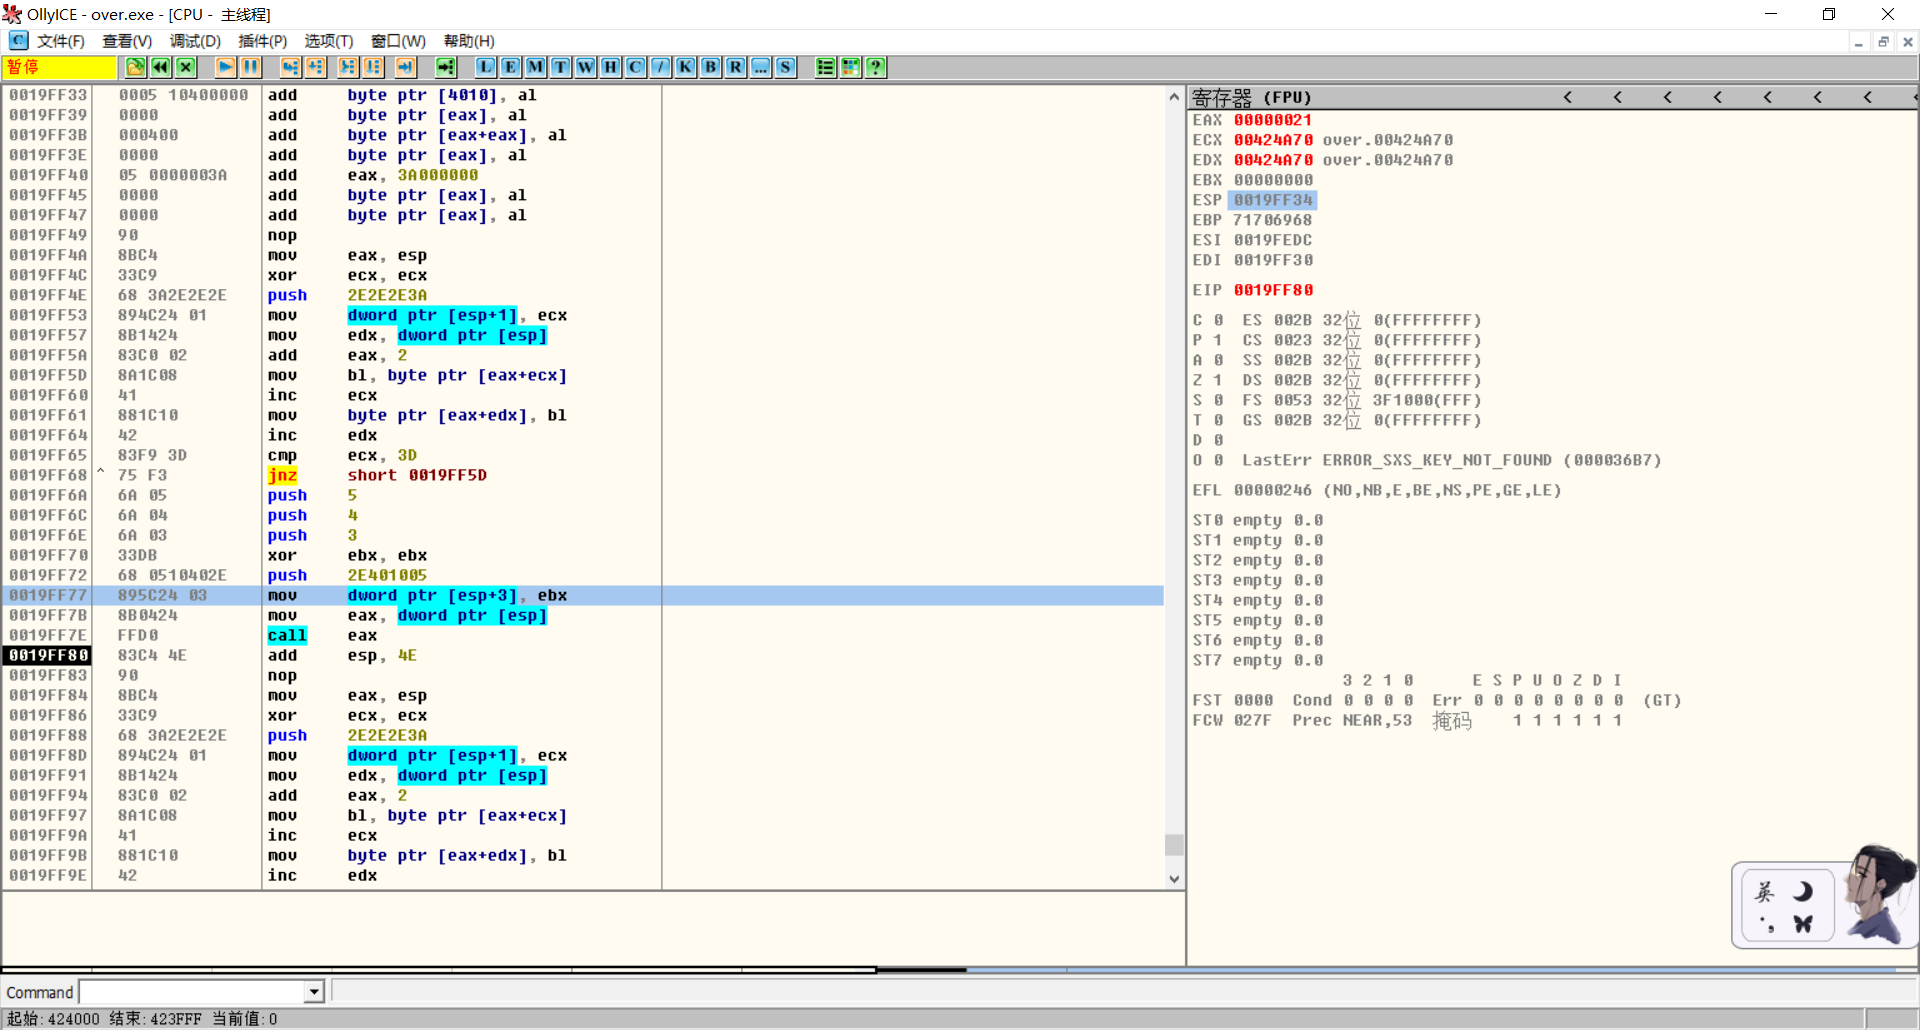Select the ESP register value 0019FF34
Image resolution: width=1920 pixels, height=1030 pixels.
tap(1272, 200)
